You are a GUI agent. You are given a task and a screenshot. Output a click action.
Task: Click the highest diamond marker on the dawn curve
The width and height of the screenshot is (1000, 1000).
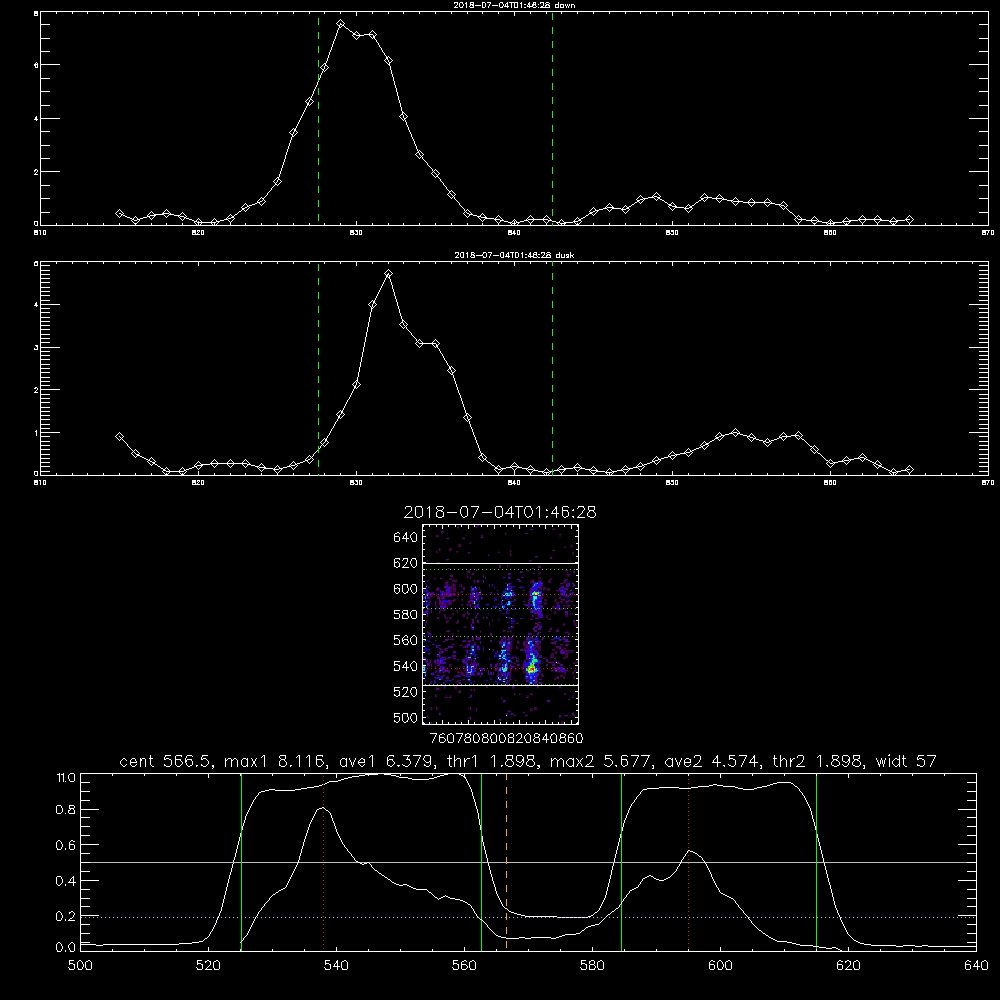click(341, 24)
